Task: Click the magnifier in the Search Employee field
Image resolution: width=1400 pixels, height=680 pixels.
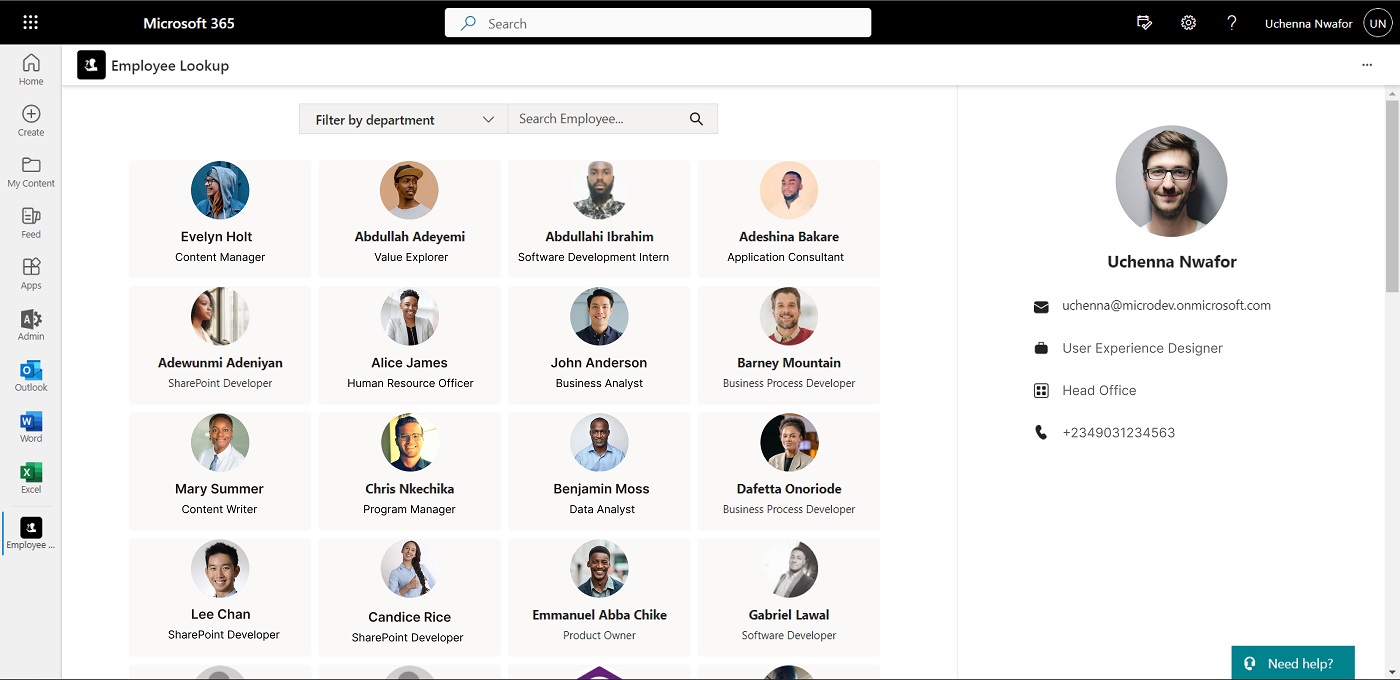Action: 696,118
